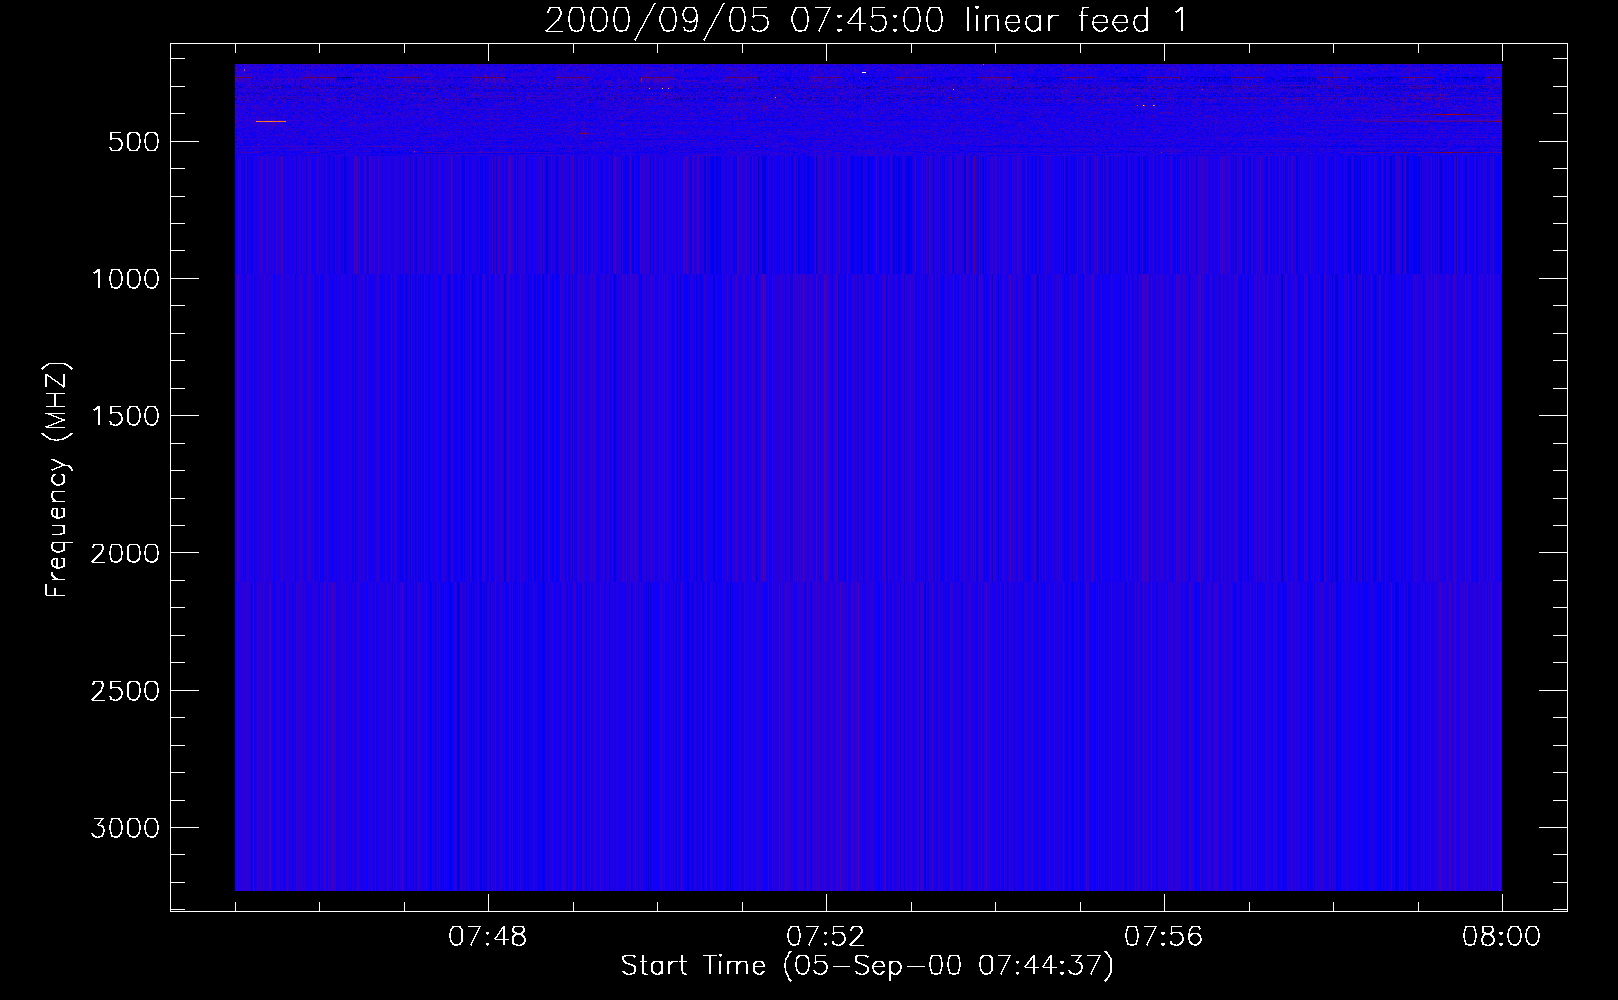
Task: Click the 'Frequency (MHZ)' y-axis label
Action: tap(57, 479)
